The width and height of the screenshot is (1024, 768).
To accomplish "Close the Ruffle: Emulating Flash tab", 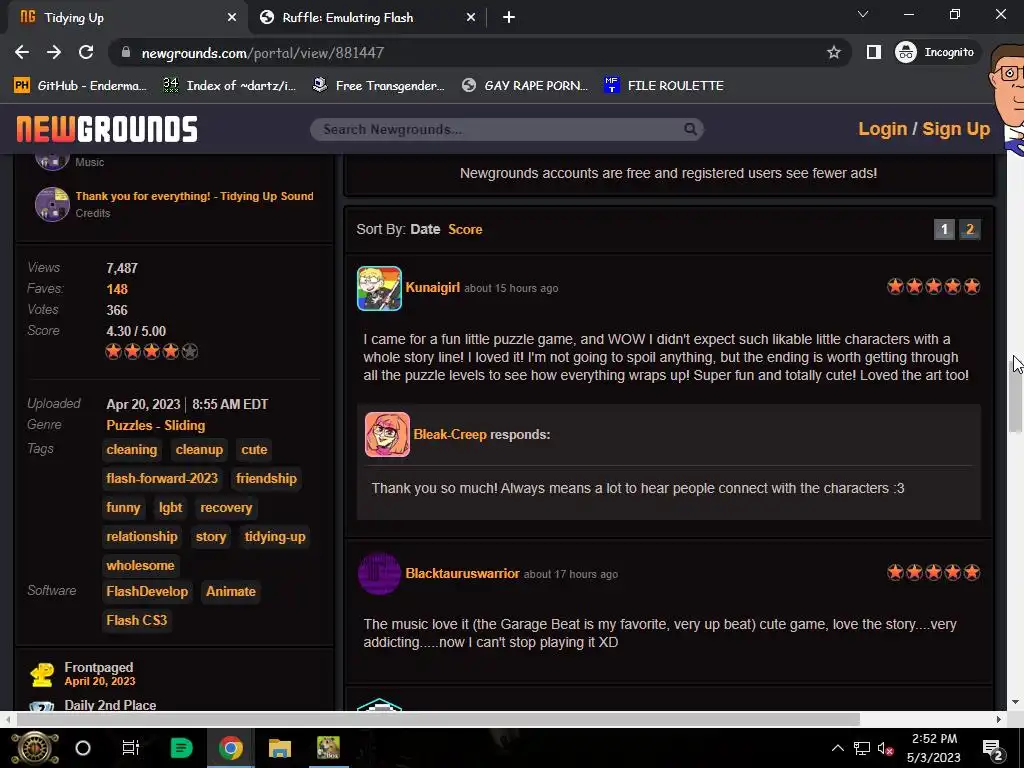I will [471, 18].
